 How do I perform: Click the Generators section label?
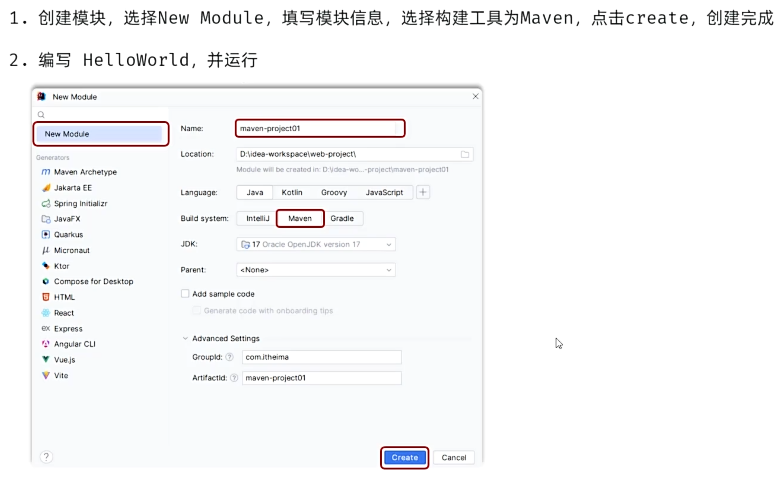[53, 158]
